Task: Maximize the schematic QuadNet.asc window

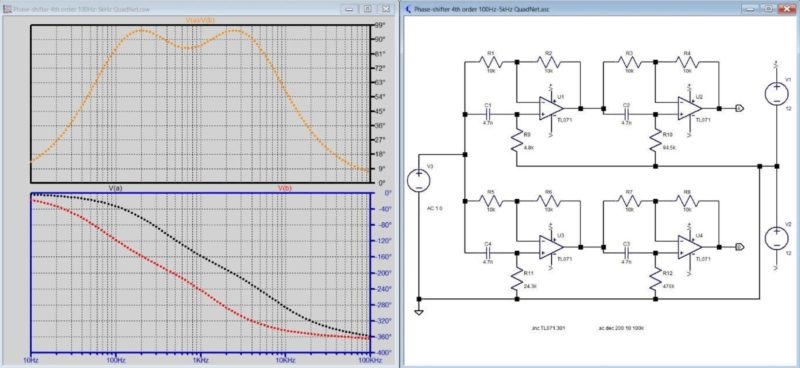Action: (x=768, y=9)
